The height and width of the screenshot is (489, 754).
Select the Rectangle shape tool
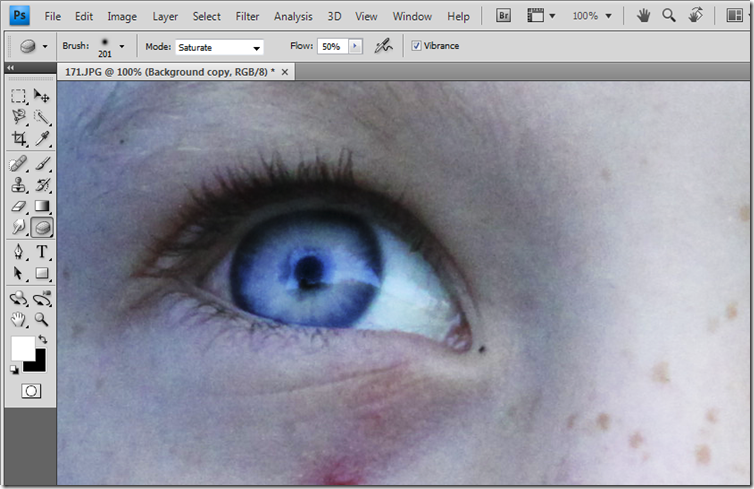pos(42,273)
